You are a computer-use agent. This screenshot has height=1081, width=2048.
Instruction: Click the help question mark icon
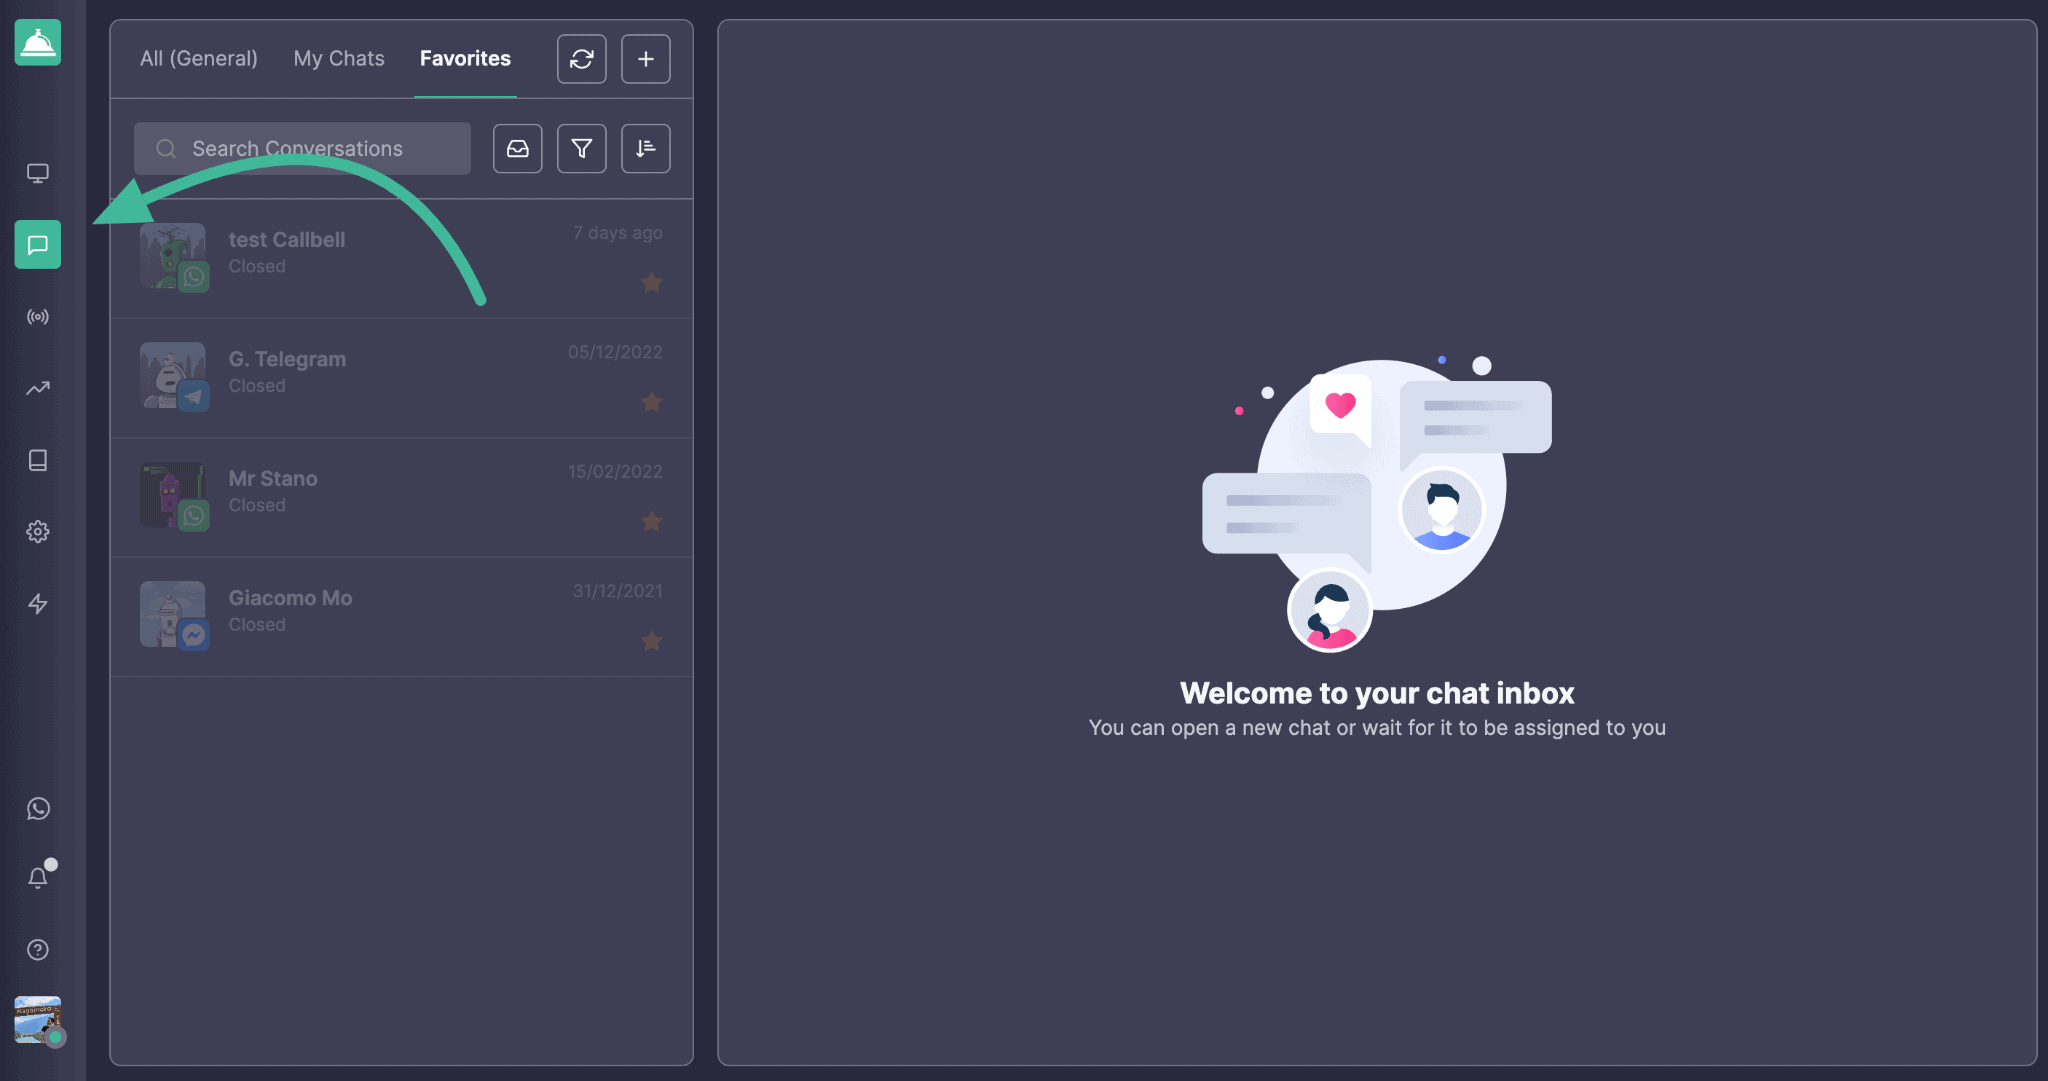point(37,950)
